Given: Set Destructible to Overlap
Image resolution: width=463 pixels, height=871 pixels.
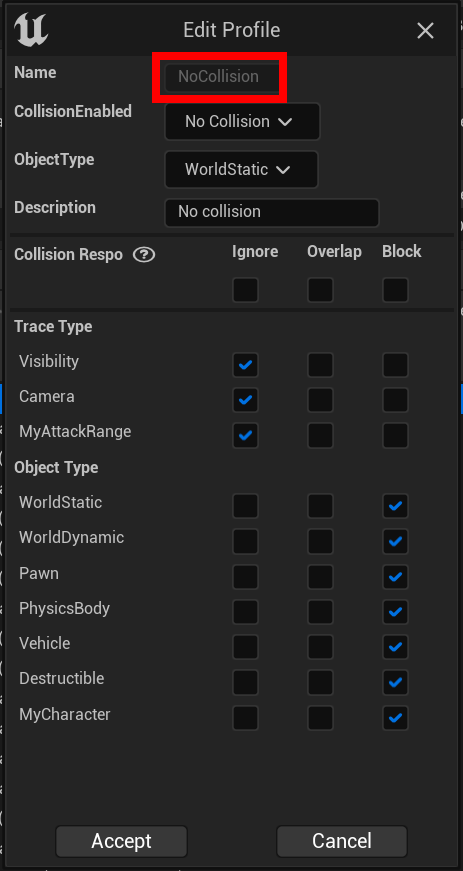Looking at the screenshot, I should (x=320, y=683).
